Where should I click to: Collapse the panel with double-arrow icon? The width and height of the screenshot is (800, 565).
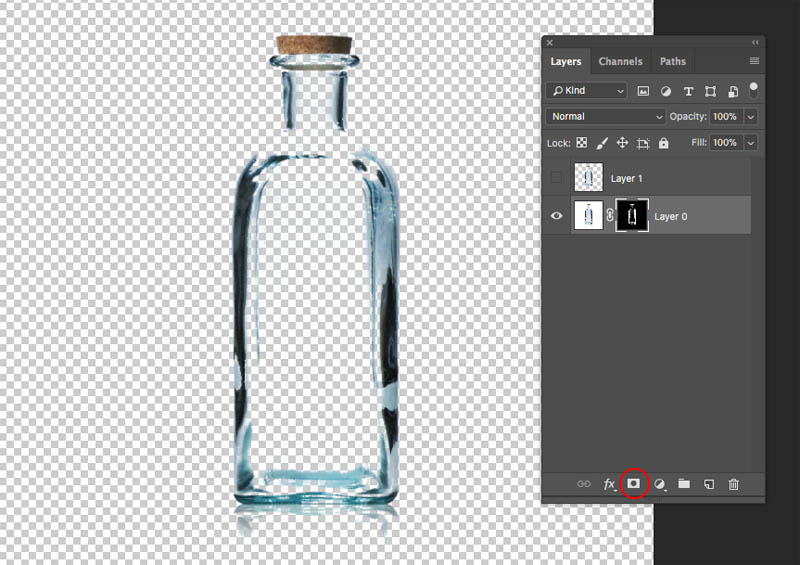click(x=756, y=42)
